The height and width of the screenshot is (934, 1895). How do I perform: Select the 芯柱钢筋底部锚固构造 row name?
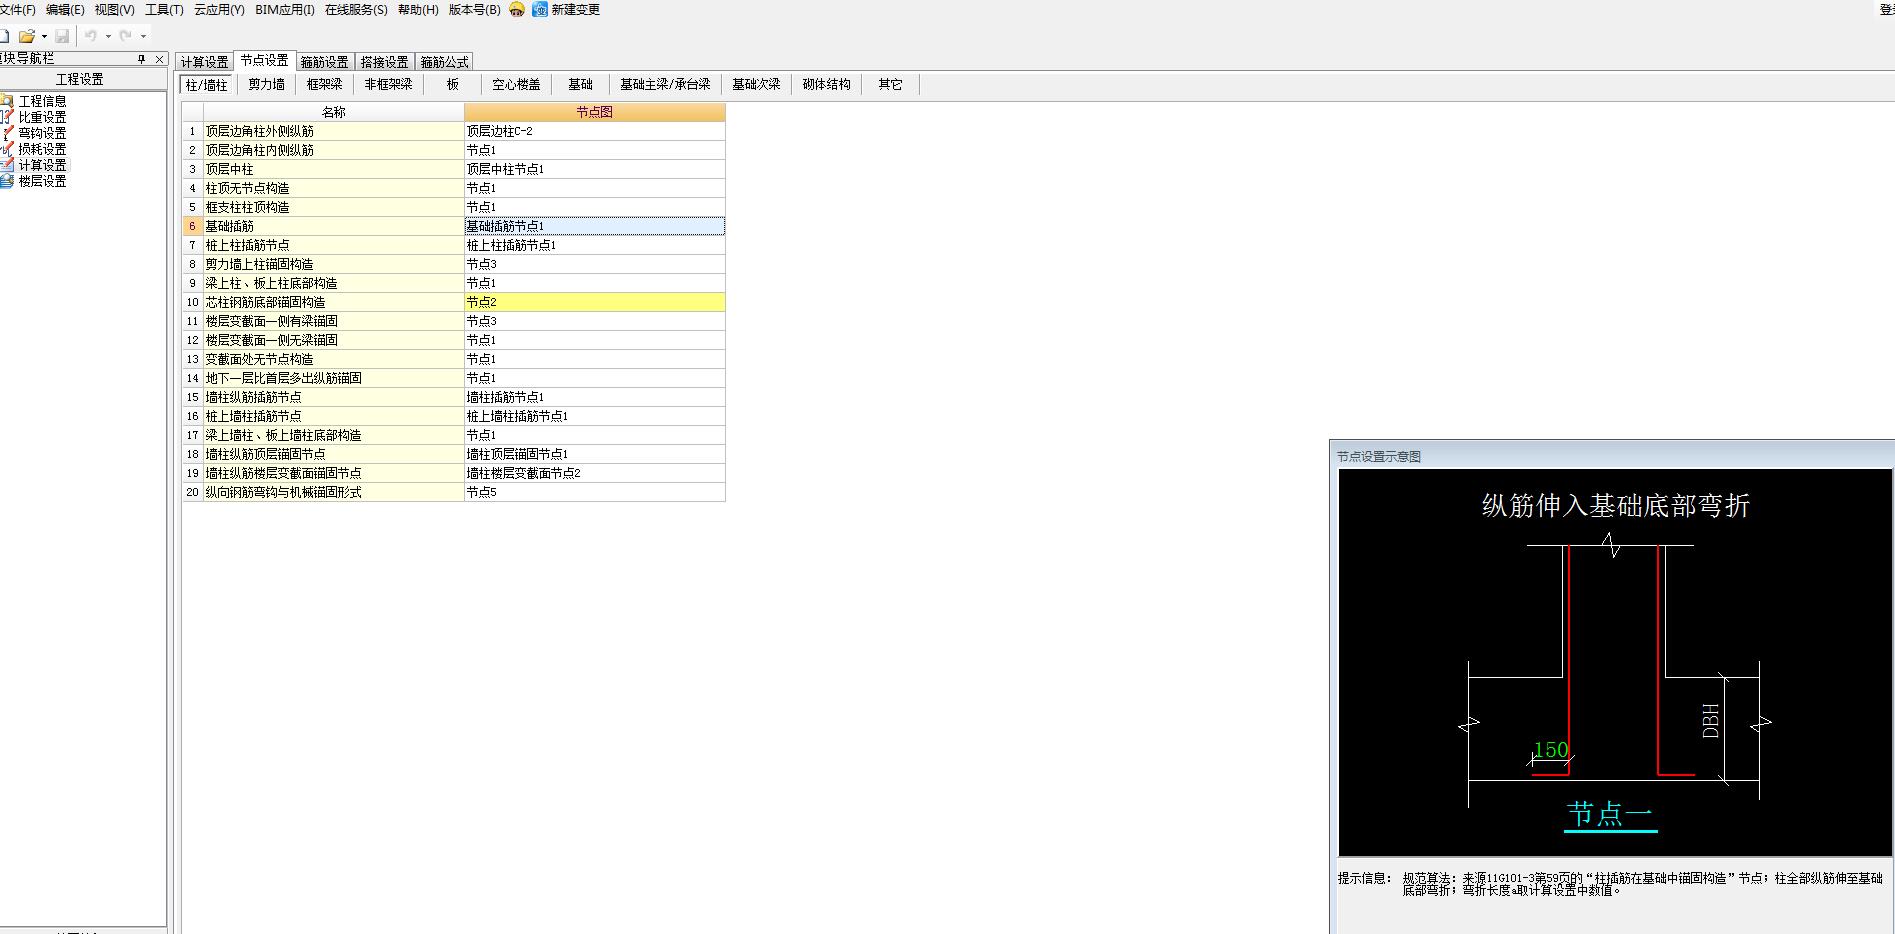click(x=333, y=302)
